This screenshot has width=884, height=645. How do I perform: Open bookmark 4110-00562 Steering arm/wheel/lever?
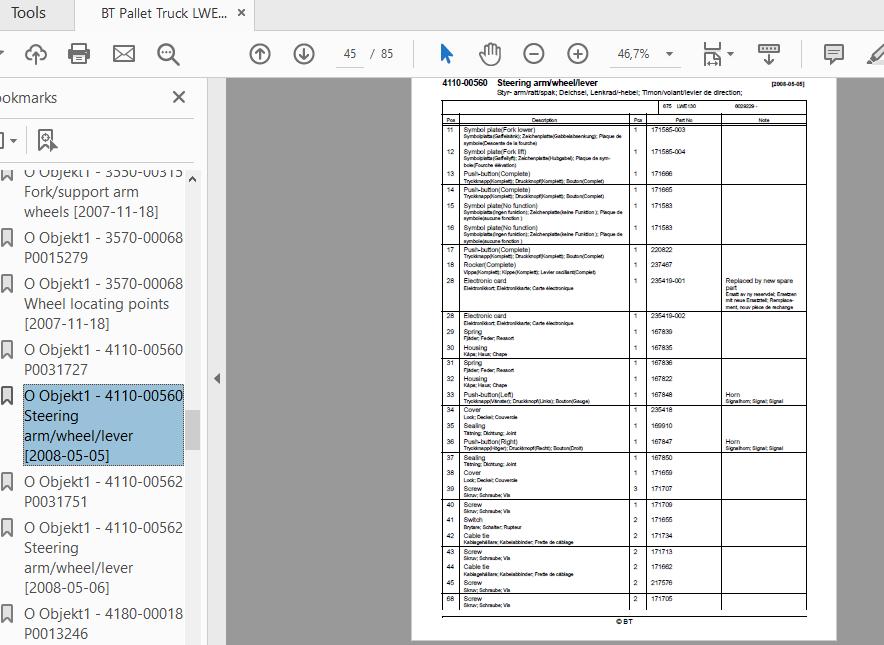click(103, 557)
